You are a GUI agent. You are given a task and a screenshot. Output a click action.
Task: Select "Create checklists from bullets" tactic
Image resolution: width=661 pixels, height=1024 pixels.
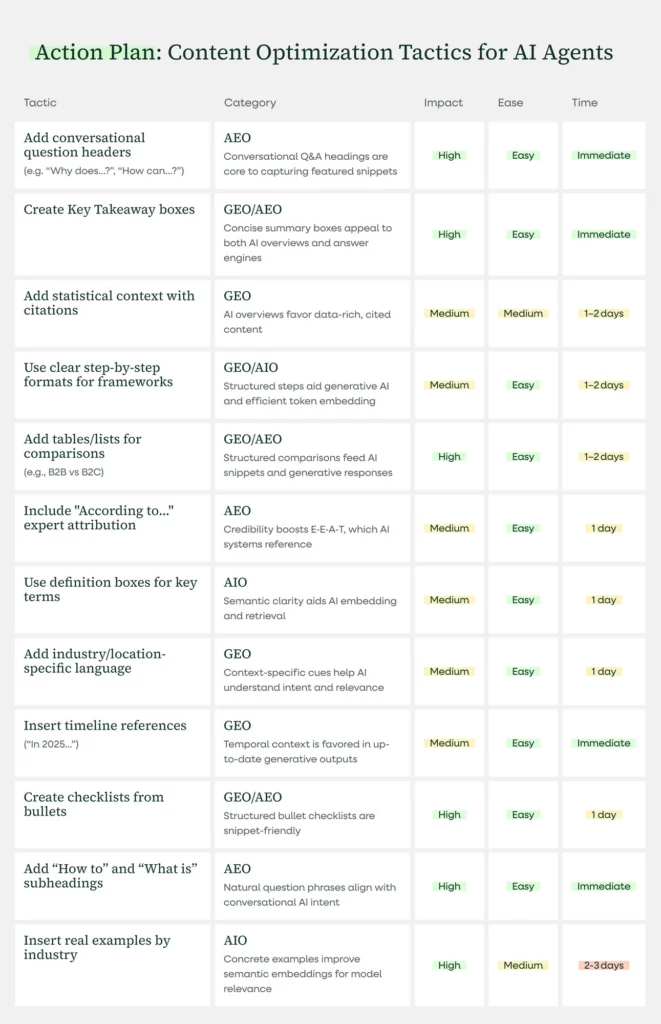point(93,804)
